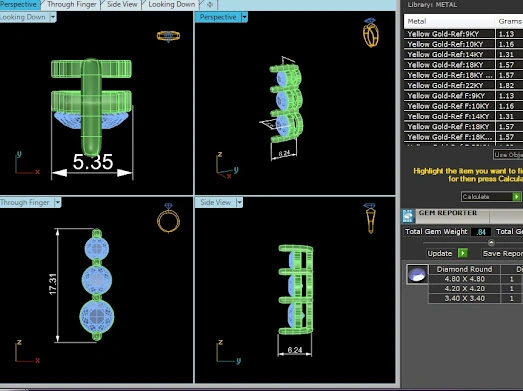Click ring orientation icon in Perspective viewport
The height and width of the screenshot is (391, 523).
pos(371,32)
